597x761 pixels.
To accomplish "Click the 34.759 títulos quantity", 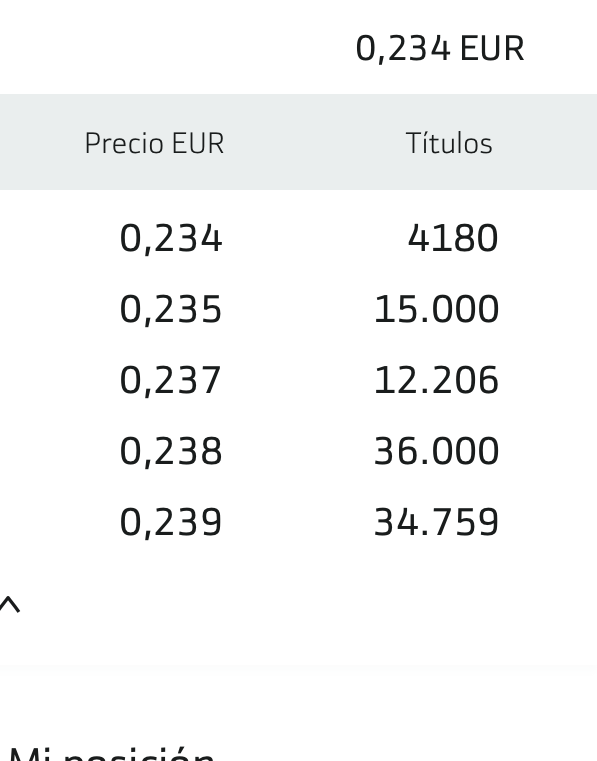I will click(436, 523).
